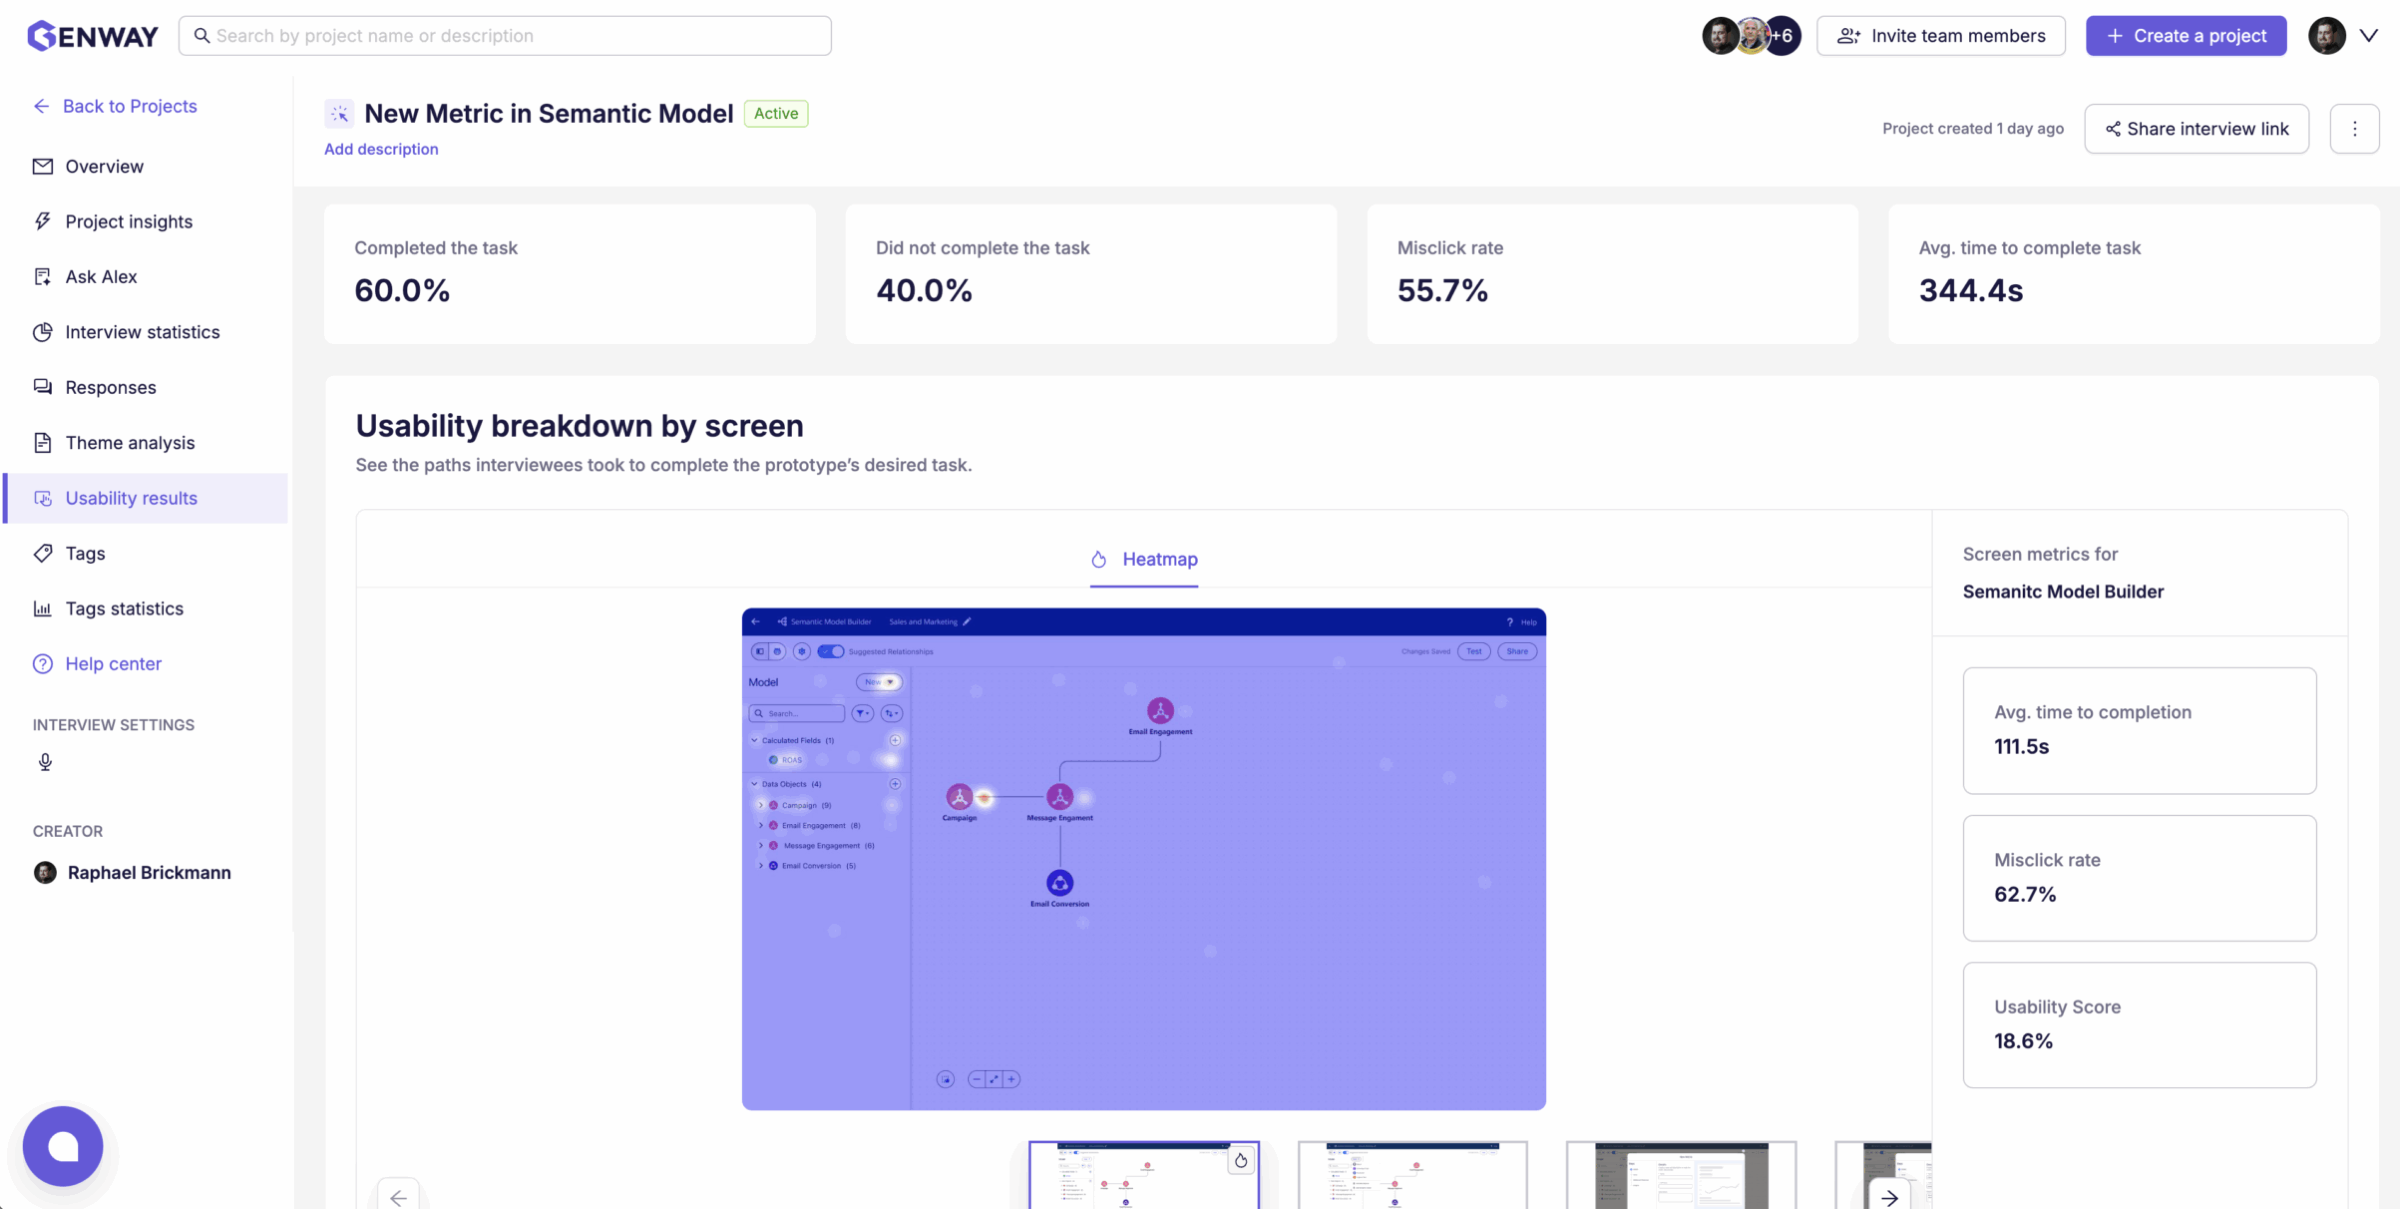Image resolution: width=2400 pixels, height=1209 pixels.
Task: Click Raphael Brickmann creator avatar
Action: [45, 873]
